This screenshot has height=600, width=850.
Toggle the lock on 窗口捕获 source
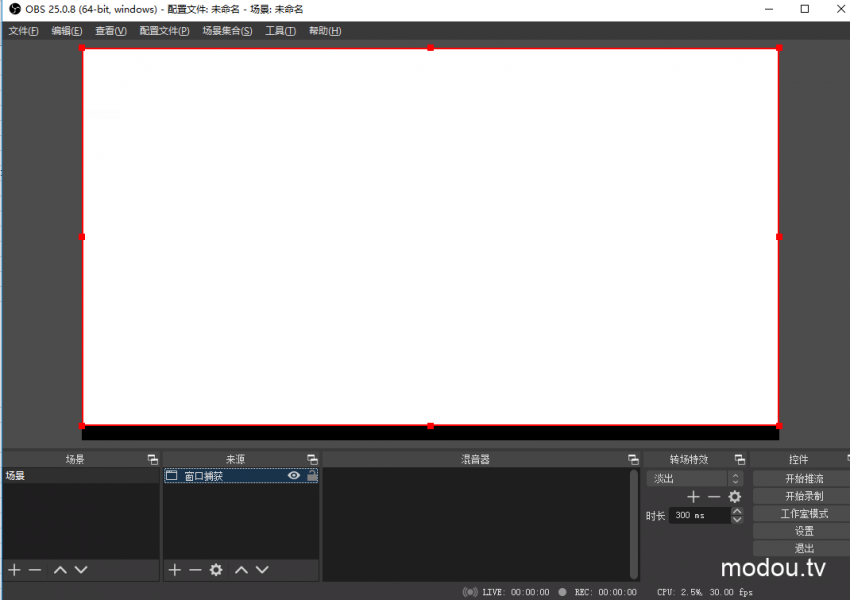click(x=312, y=476)
